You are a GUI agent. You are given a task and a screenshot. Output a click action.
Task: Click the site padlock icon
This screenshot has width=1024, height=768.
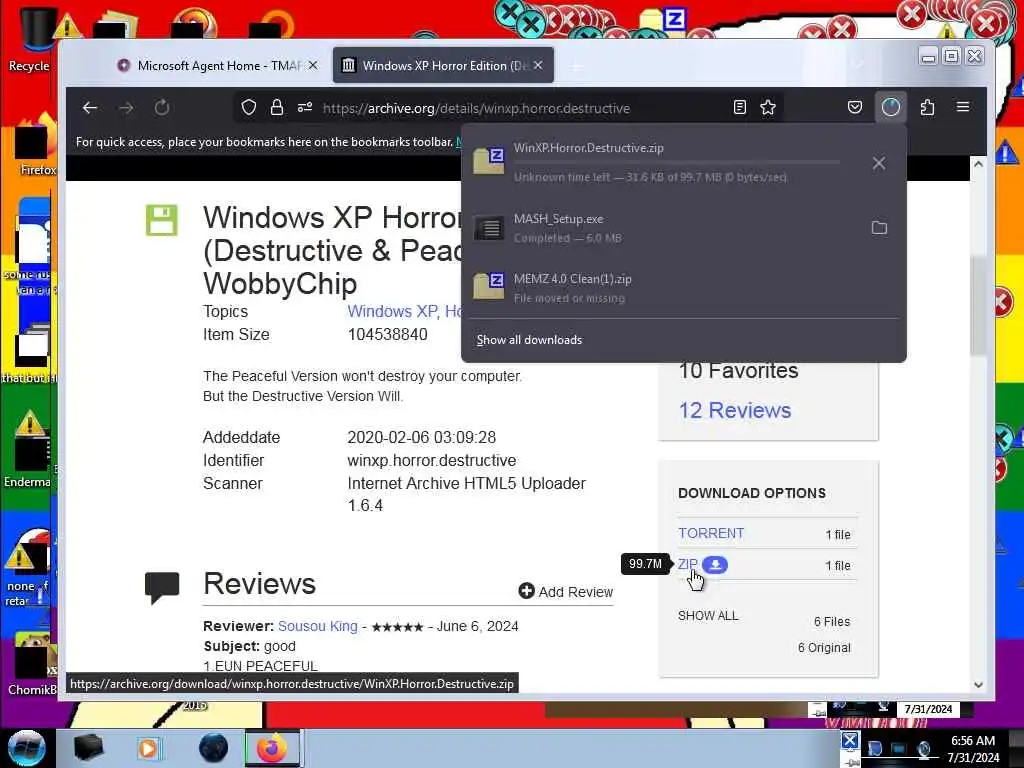[x=277, y=107]
